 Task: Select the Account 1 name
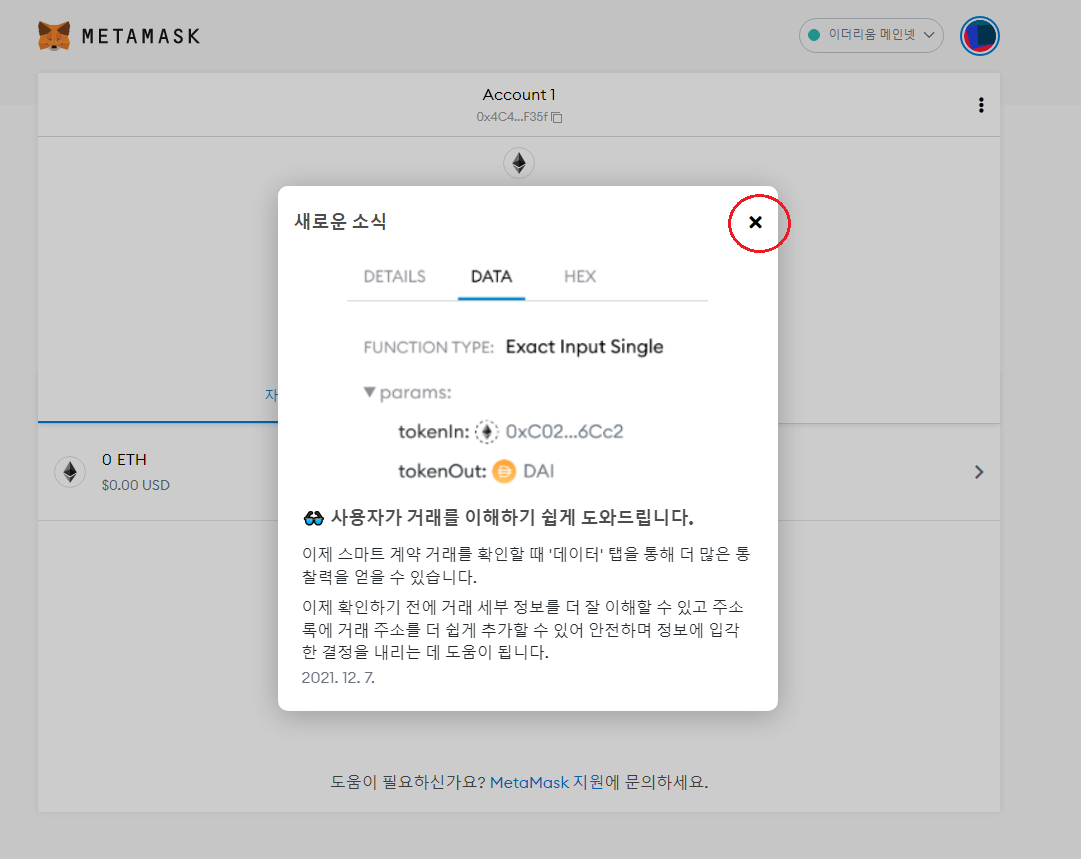click(x=518, y=94)
